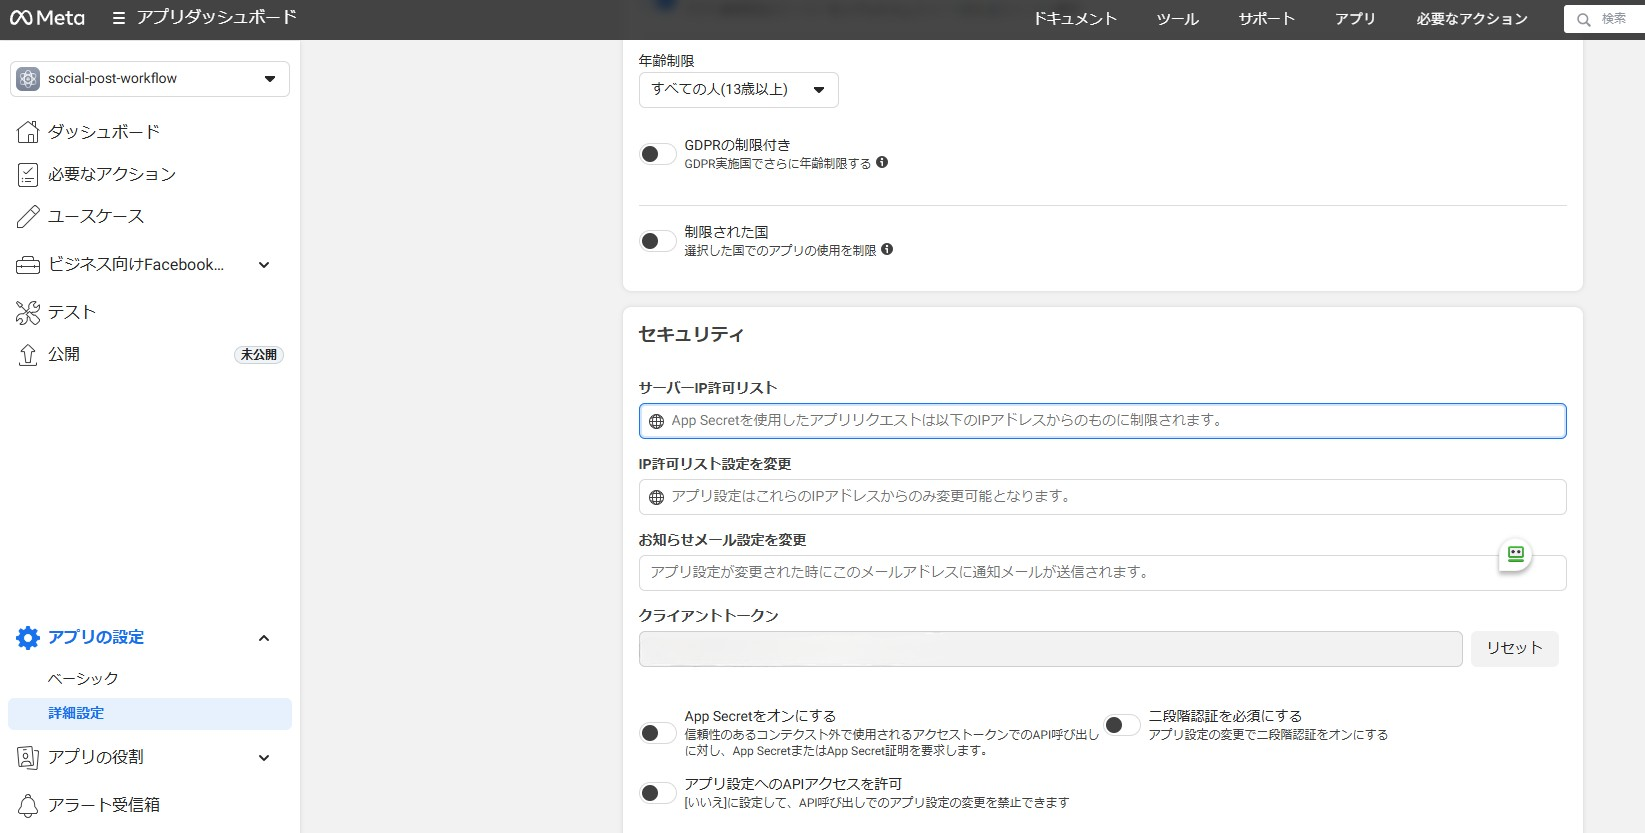Click the info icon beside 制限された国 description
1645x833 pixels.
[x=887, y=249]
